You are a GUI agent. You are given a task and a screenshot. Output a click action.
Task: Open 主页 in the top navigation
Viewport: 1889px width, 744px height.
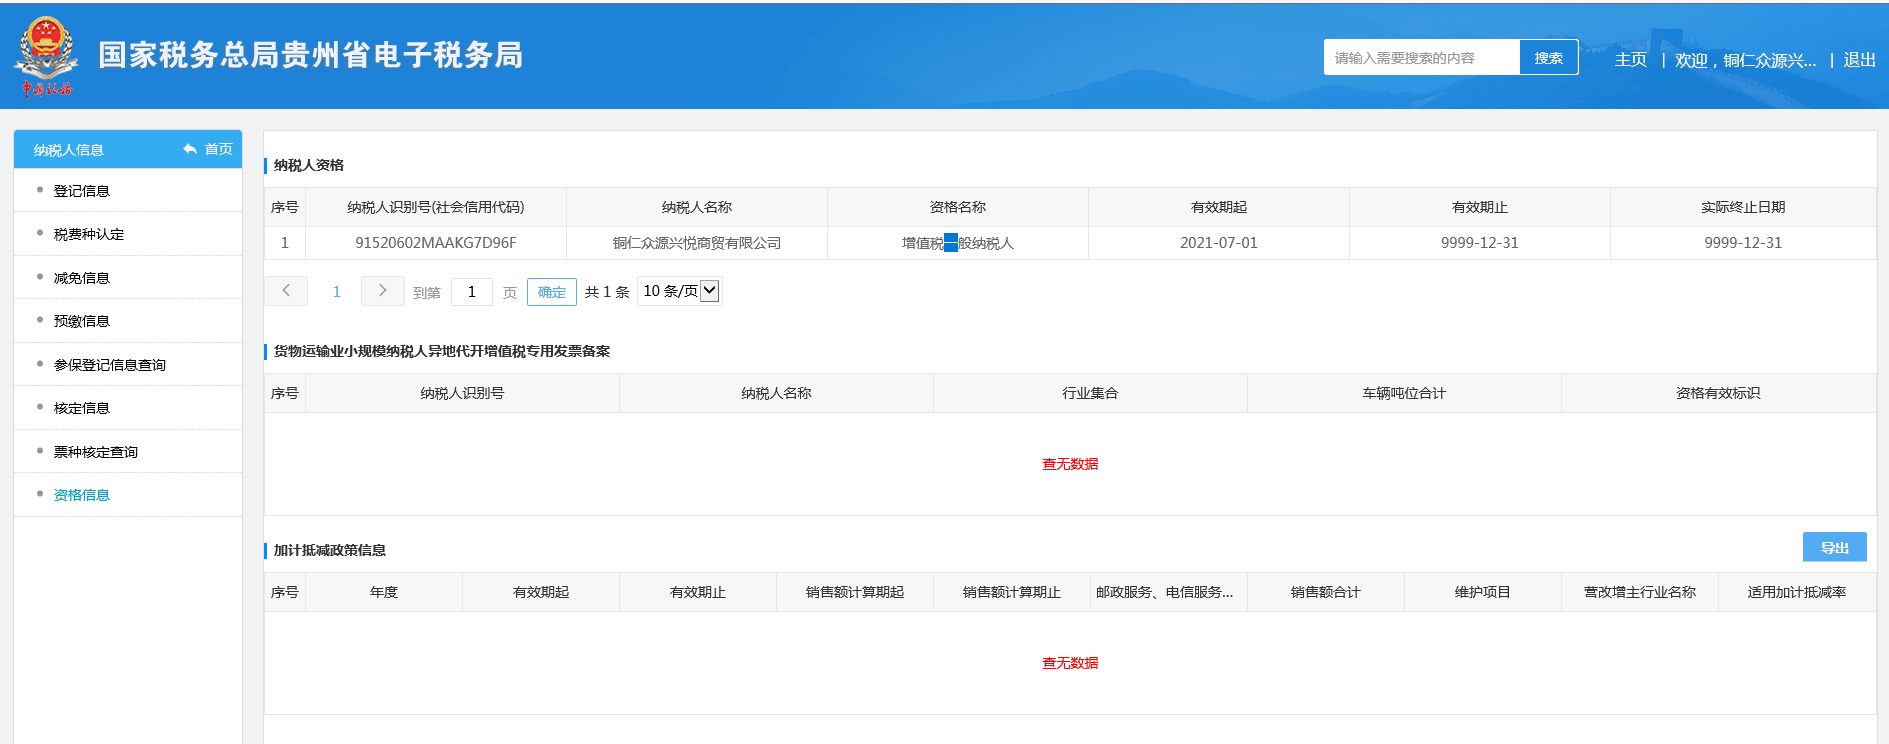[x=1630, y=60]
